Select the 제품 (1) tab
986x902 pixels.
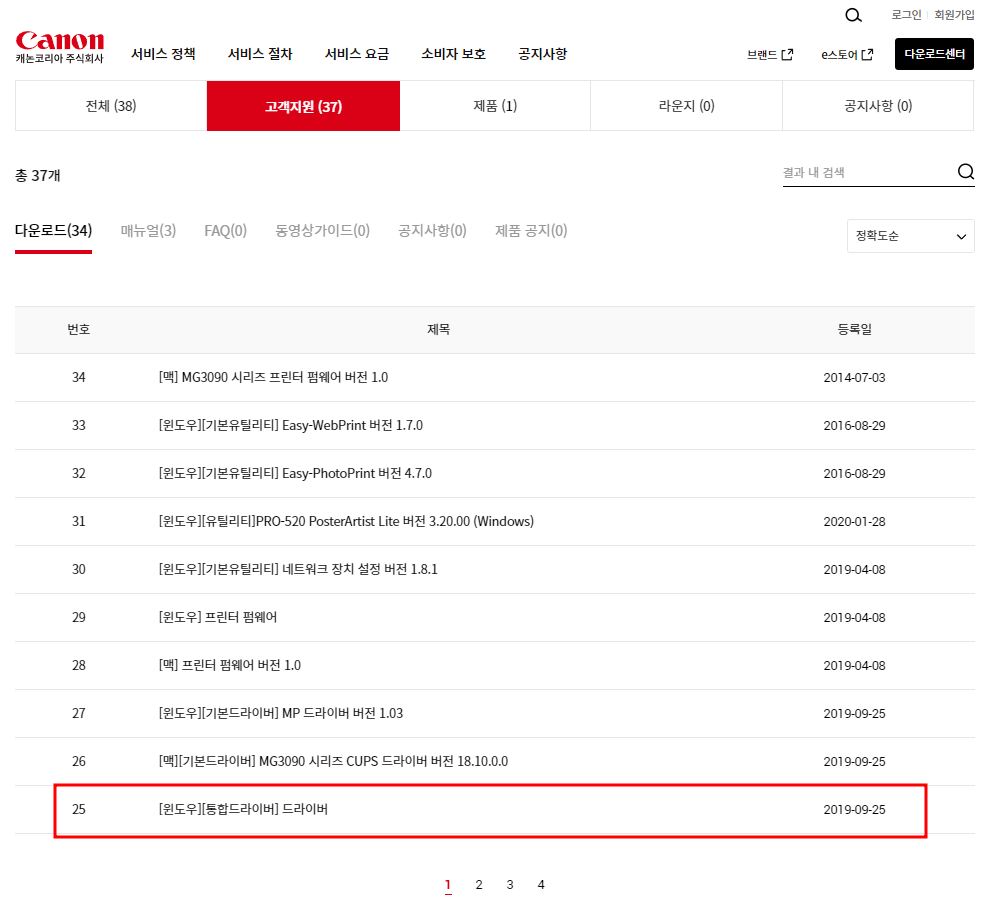tap(495, 106)
